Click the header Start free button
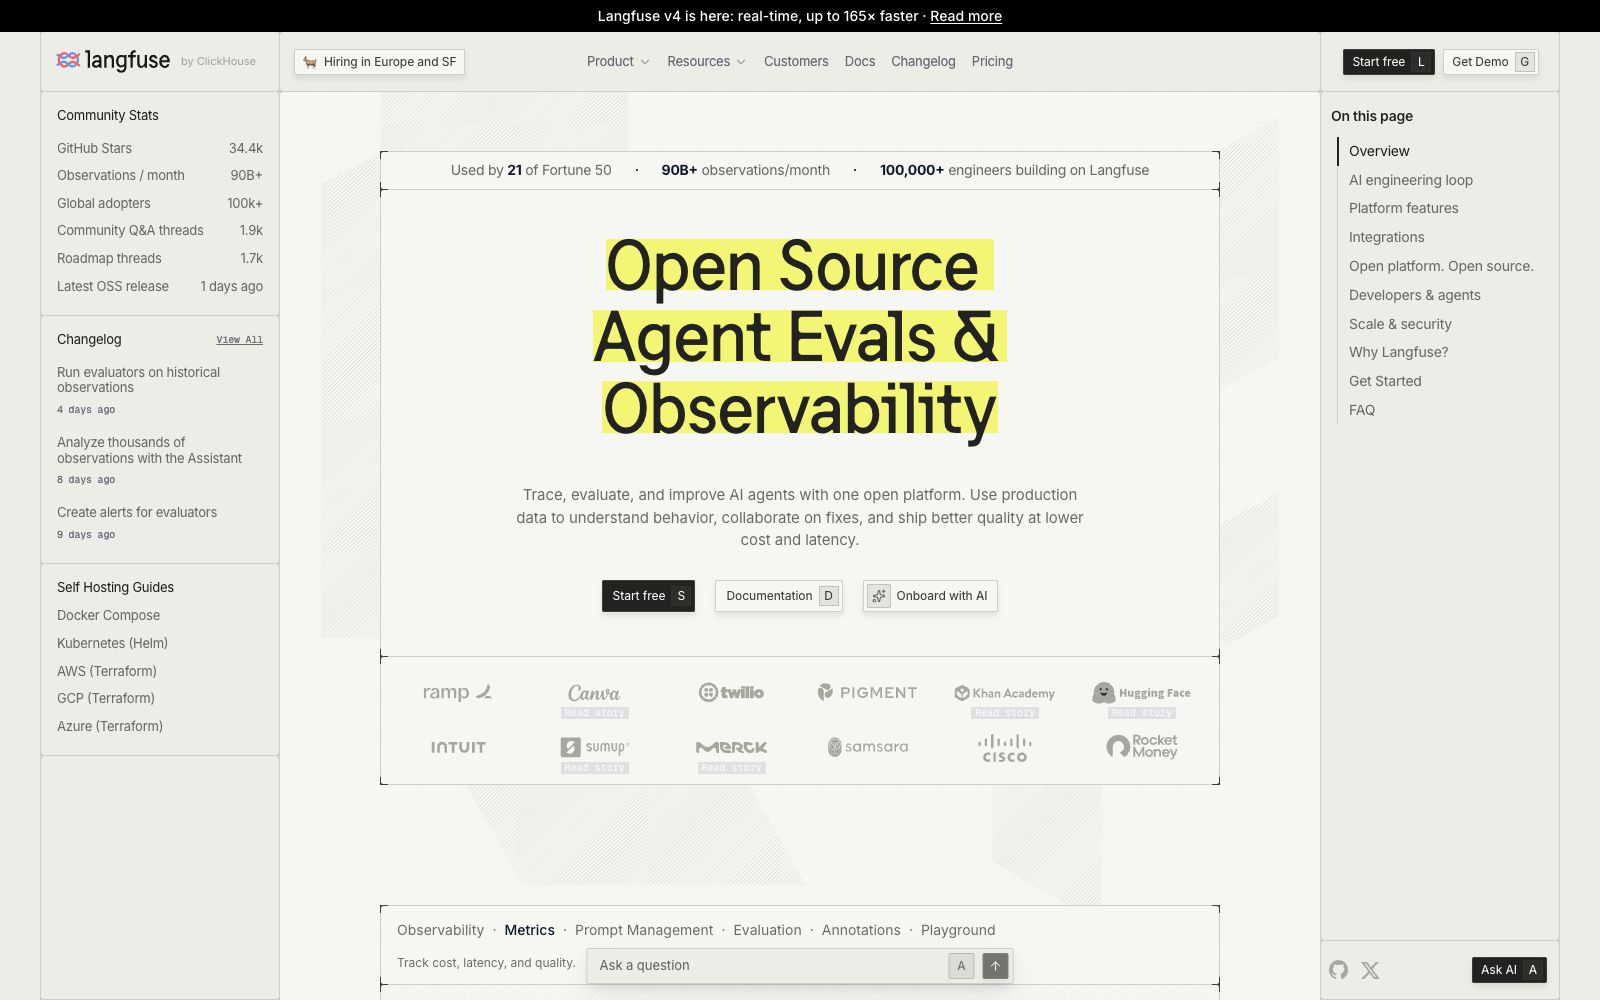 [1389, 62]
